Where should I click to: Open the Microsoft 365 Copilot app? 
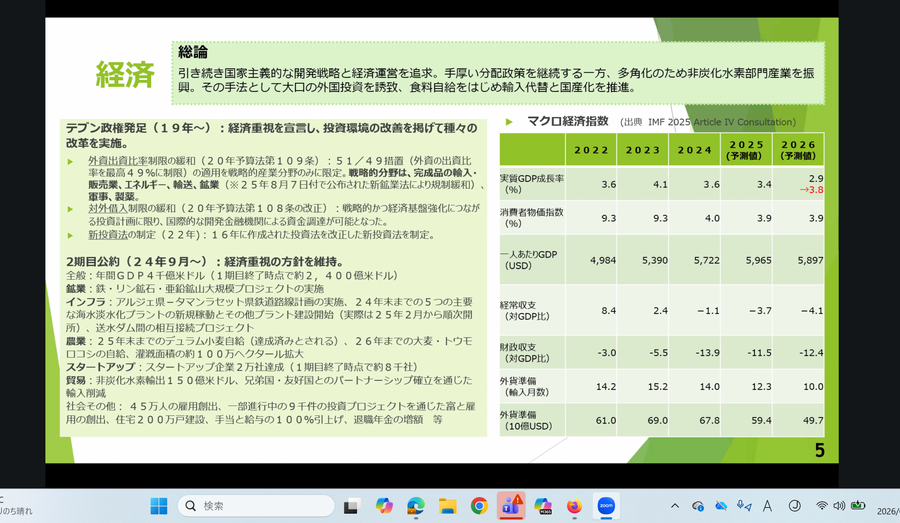(x=542, y=506)
